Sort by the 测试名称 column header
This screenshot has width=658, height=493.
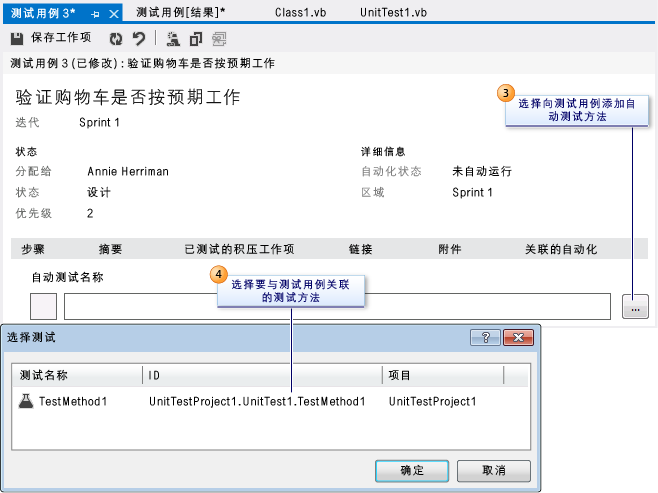coord(77,375)
